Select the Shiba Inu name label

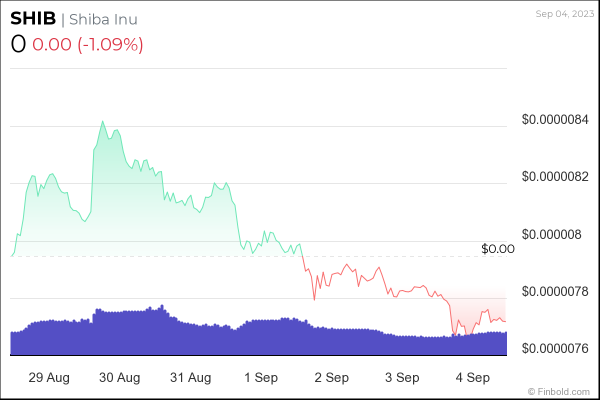[105, 21]
